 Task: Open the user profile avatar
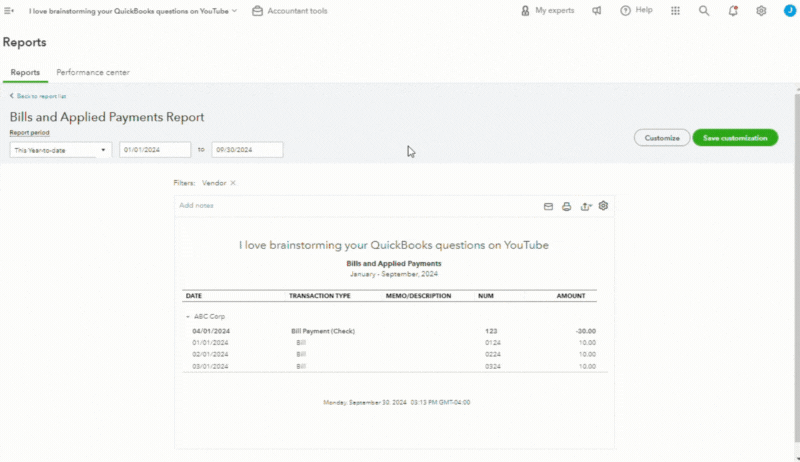pyautogui.click(x=790, y=11)
